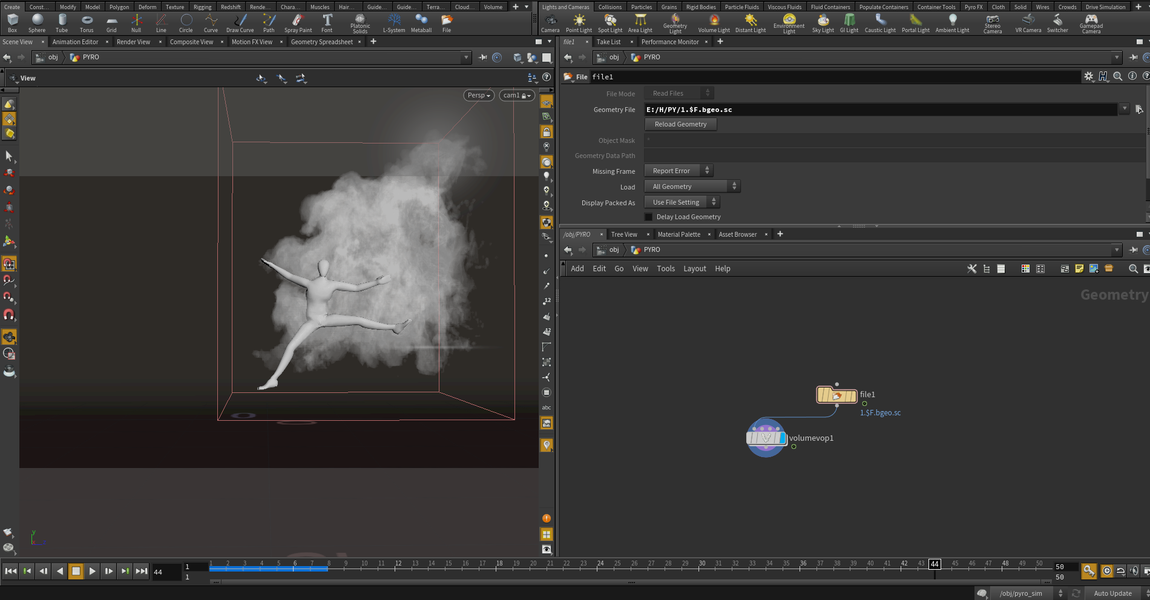Toggle the stop button in playbar
The width and height of the screenshot is (1150, 600).
click(x=75, y=571)
